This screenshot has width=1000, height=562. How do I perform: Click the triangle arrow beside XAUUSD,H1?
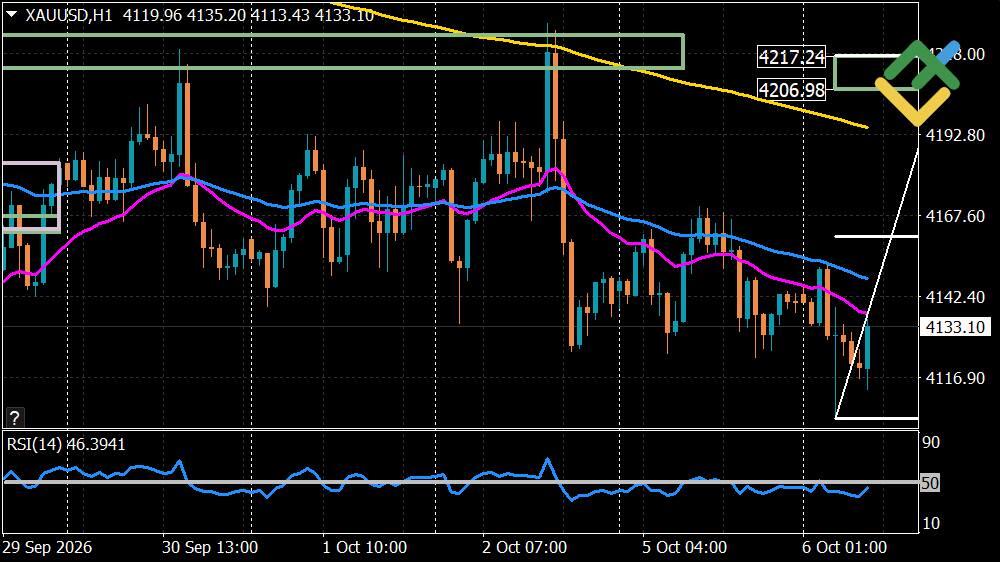11,14
